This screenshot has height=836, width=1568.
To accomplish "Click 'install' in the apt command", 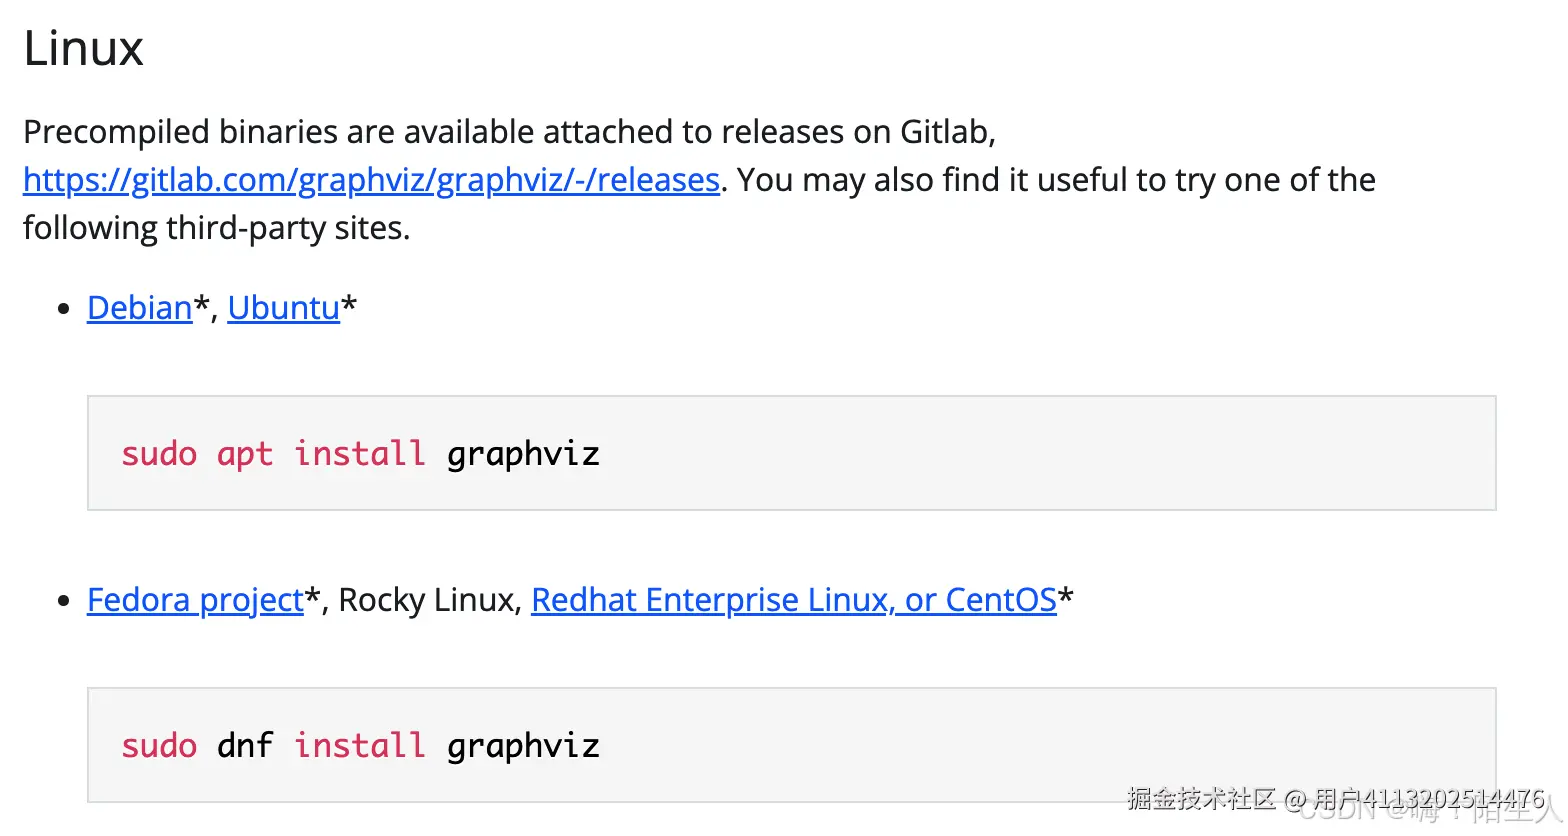I will click(359, 454).
